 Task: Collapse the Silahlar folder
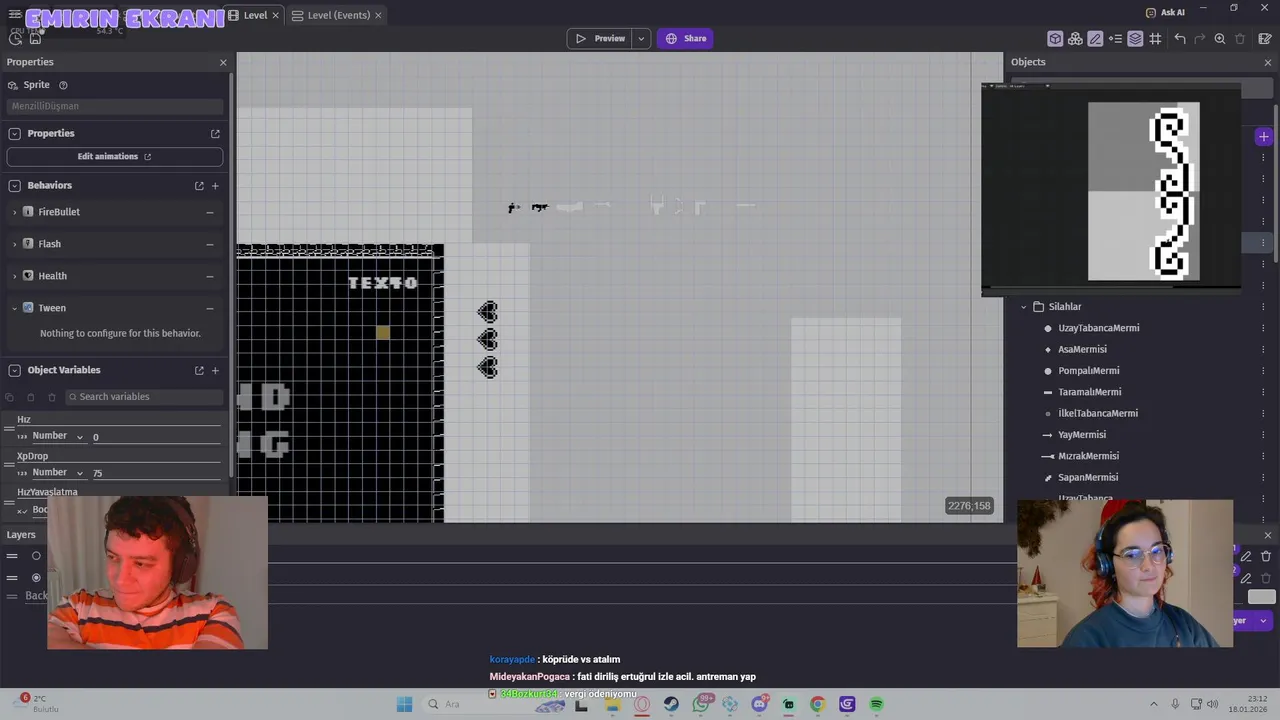pos(1023,307)
